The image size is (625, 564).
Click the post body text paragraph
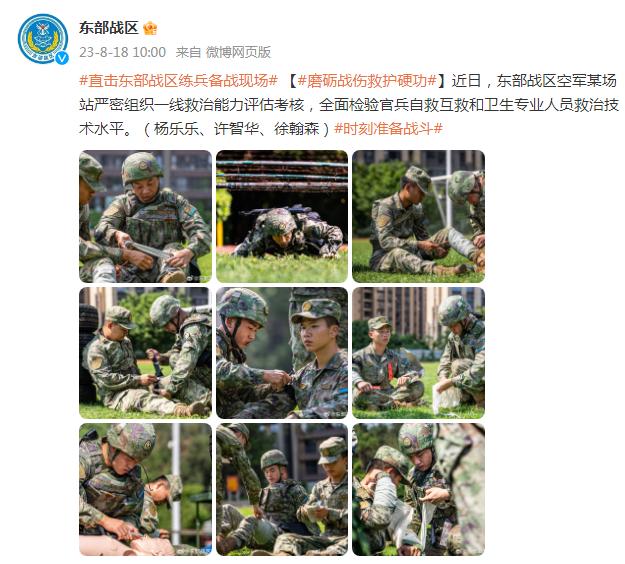[349, 105]
